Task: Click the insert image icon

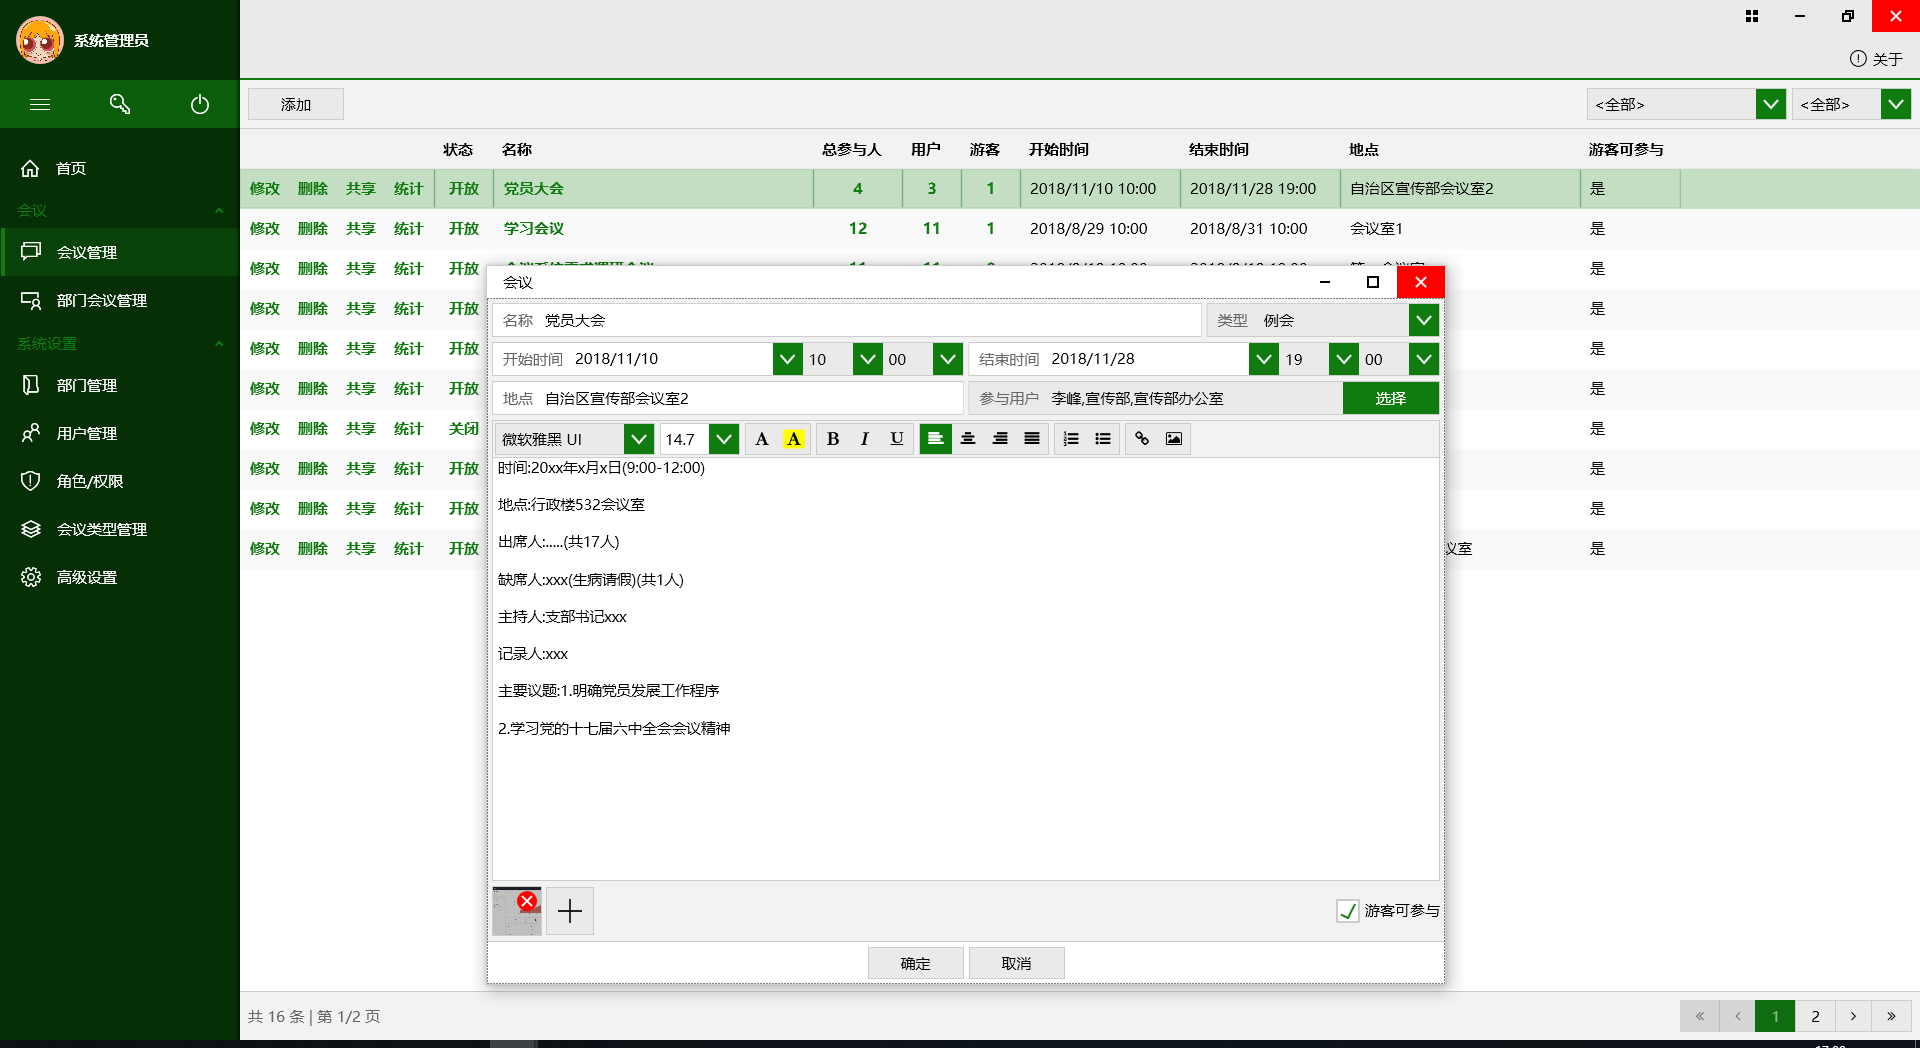Action: [x=1174, y=439]
